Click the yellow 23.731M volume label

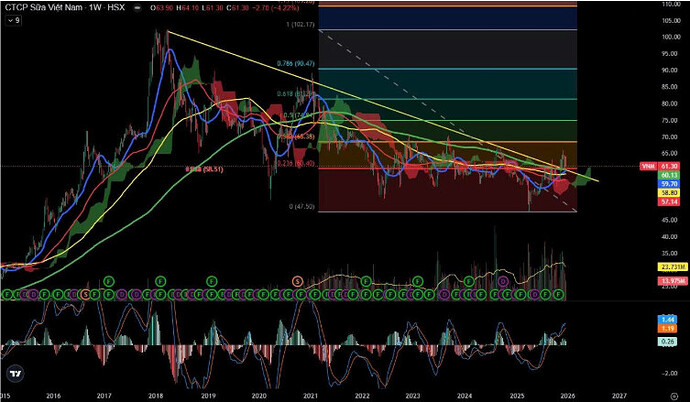point(672,267)
